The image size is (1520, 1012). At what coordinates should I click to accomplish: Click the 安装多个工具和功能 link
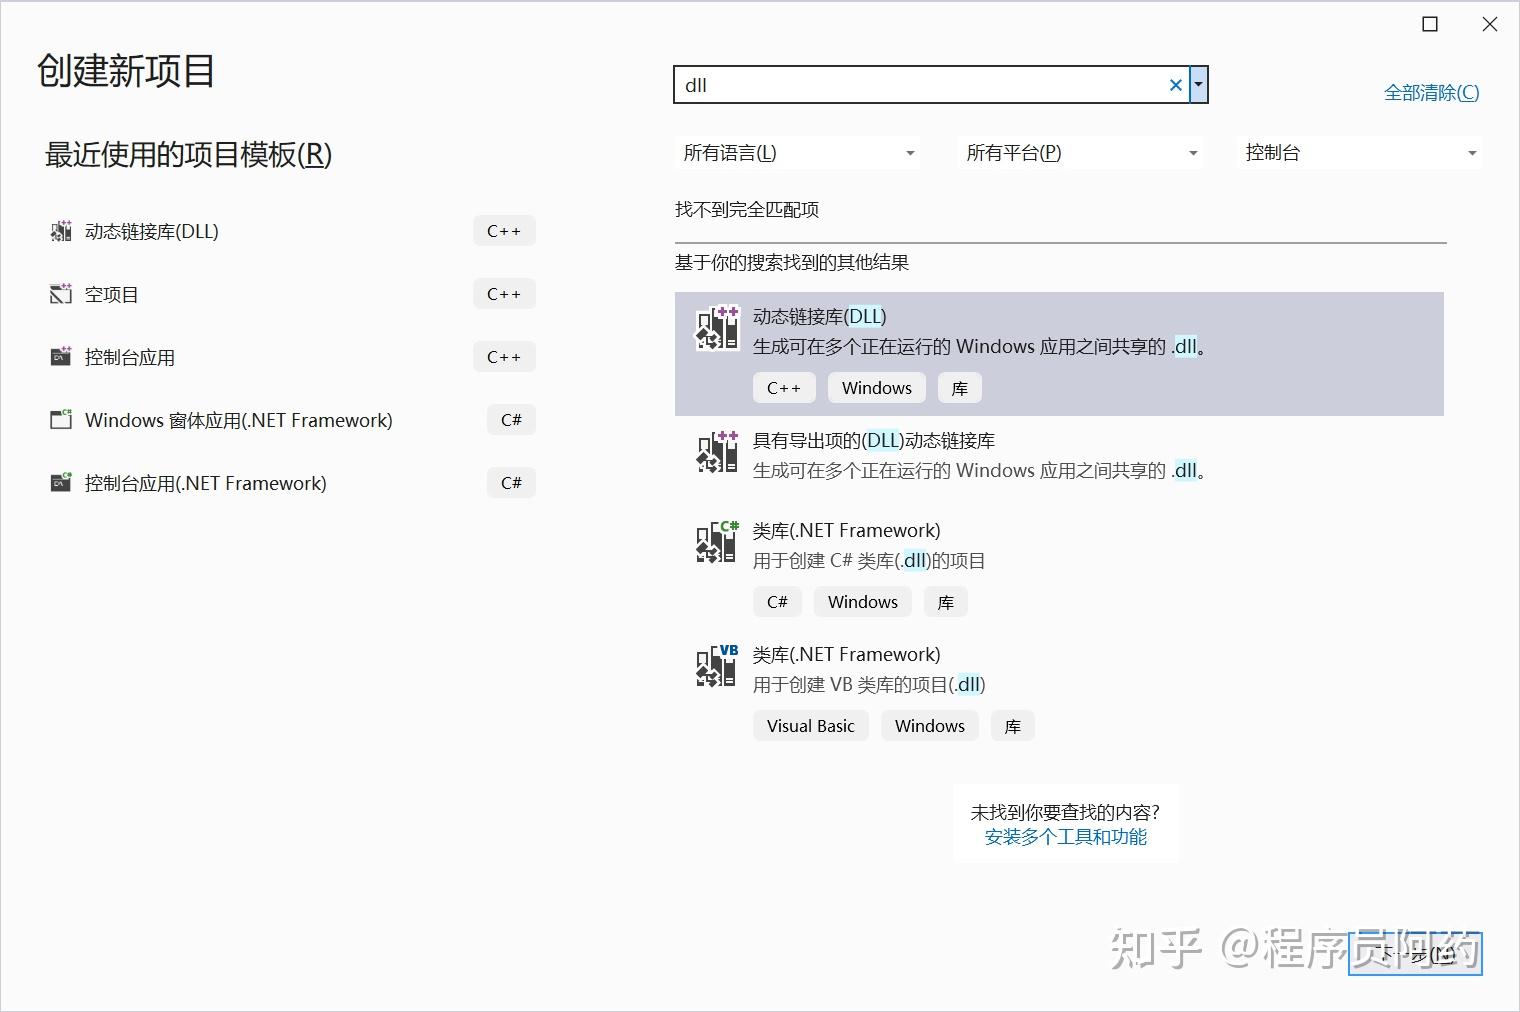1065,837
